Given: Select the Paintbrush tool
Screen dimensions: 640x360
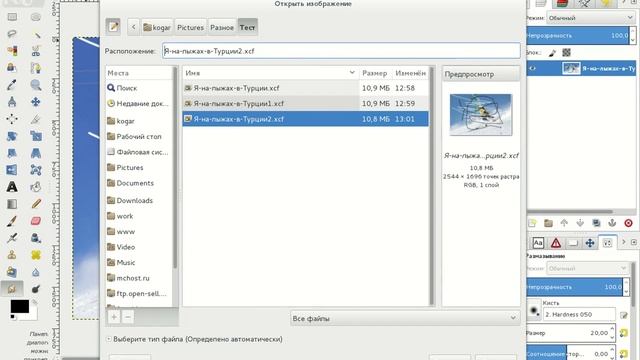Looking at the screenshot, I should click(12, 221).
